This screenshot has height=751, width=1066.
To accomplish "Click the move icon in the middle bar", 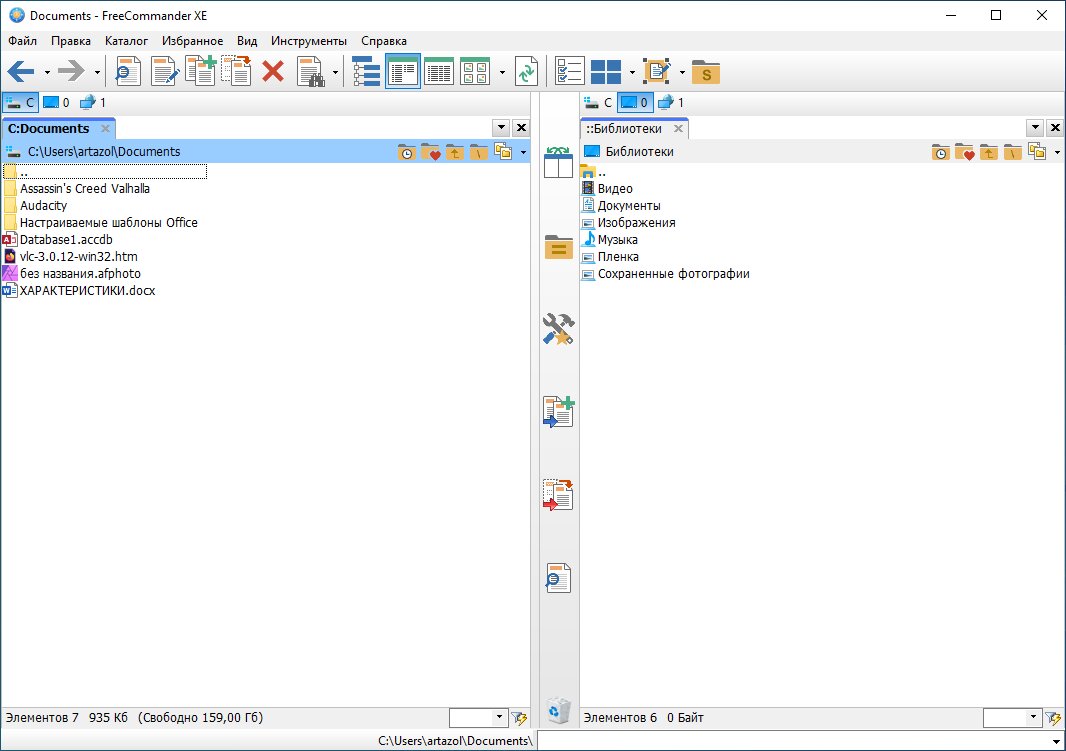I will [x=558, y=495].
